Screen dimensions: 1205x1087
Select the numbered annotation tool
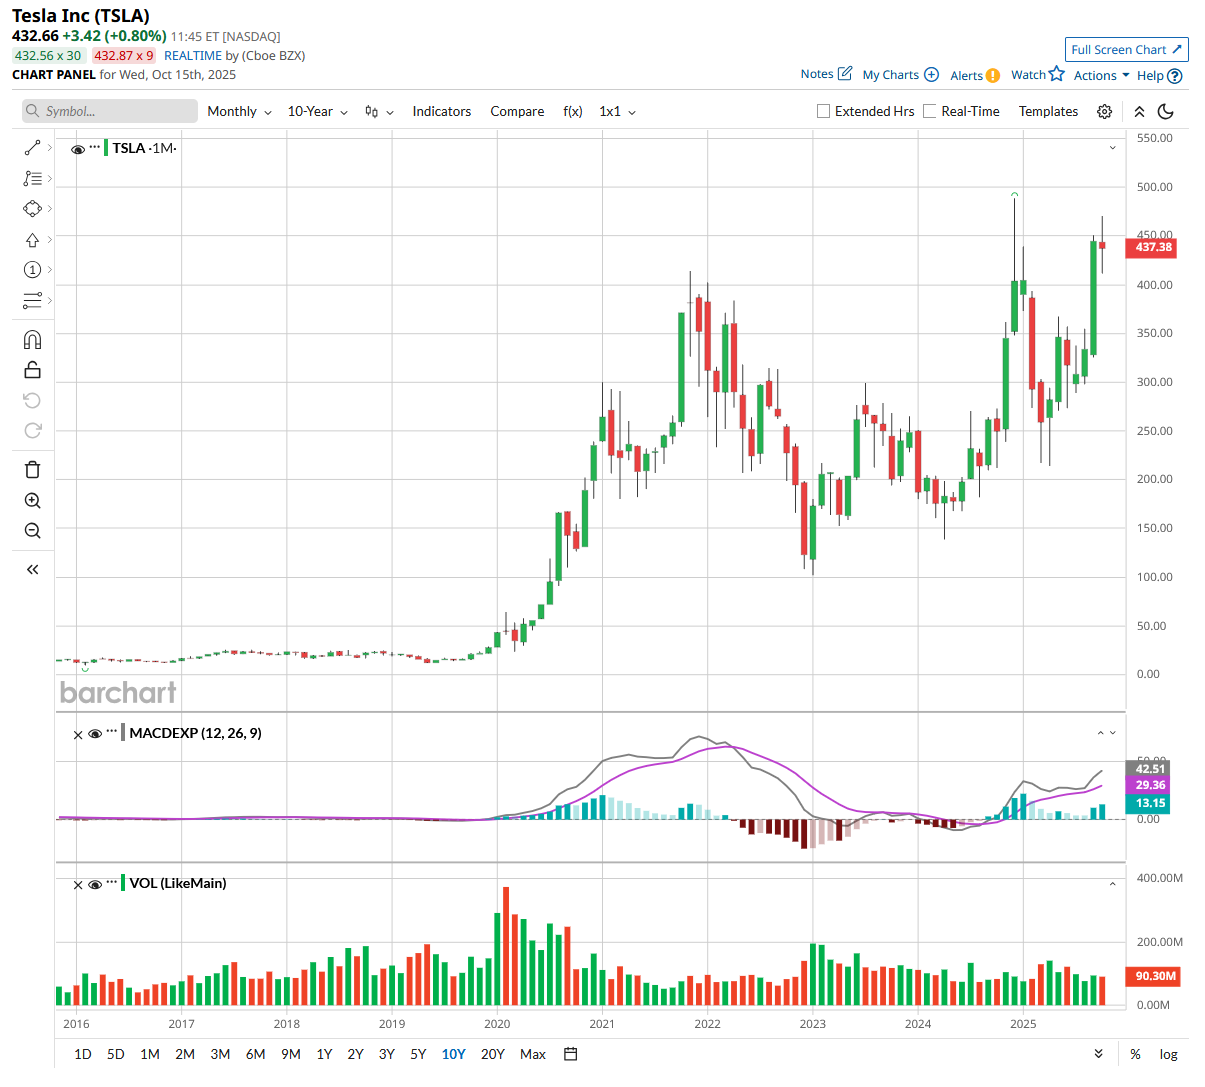click(32, 270)
